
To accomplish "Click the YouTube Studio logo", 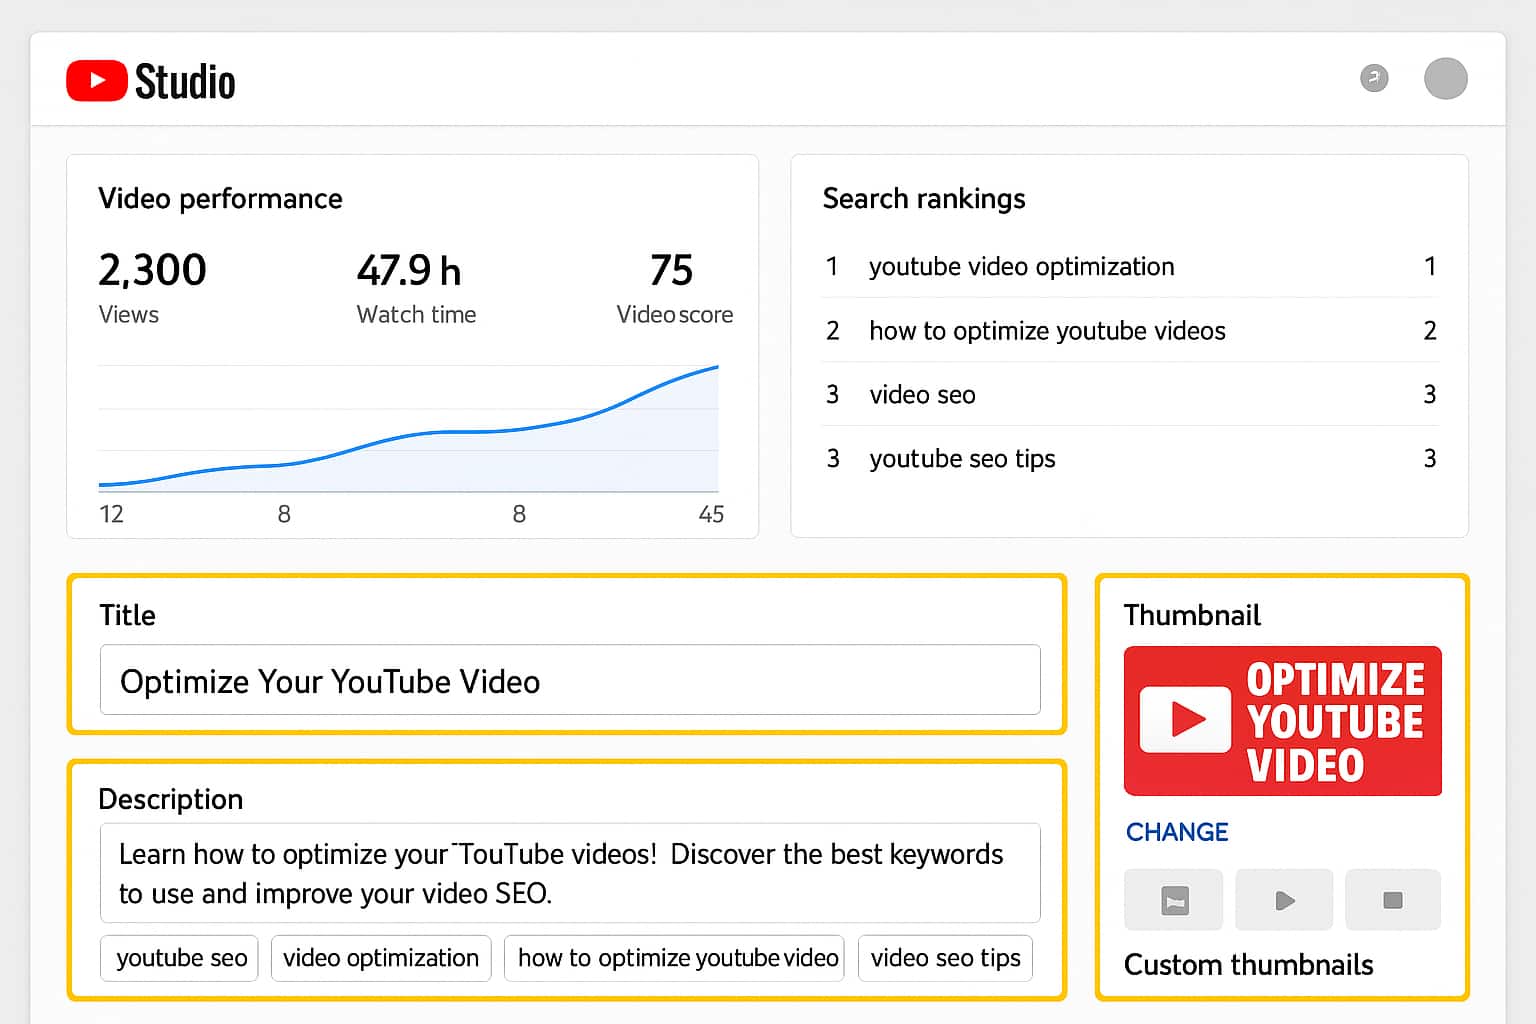I will [x=151, y=81].
